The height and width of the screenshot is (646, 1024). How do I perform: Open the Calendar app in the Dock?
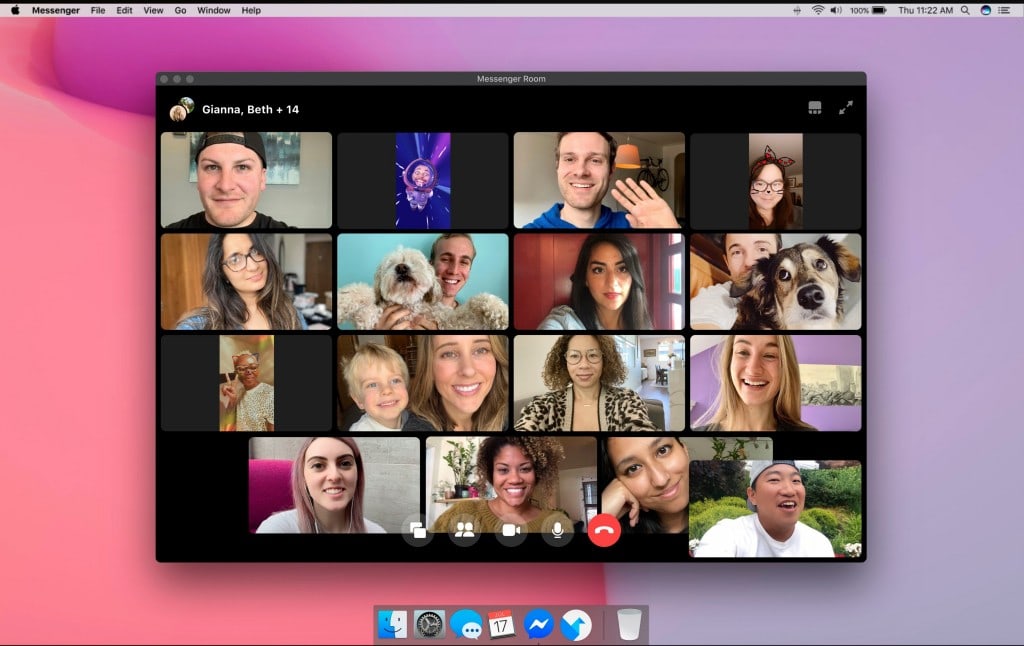501,624
